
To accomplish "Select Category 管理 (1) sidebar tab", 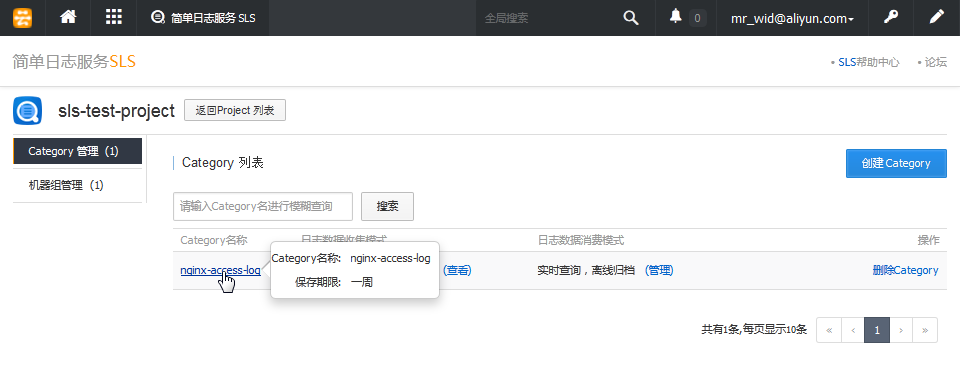I will tap(78, 151).
